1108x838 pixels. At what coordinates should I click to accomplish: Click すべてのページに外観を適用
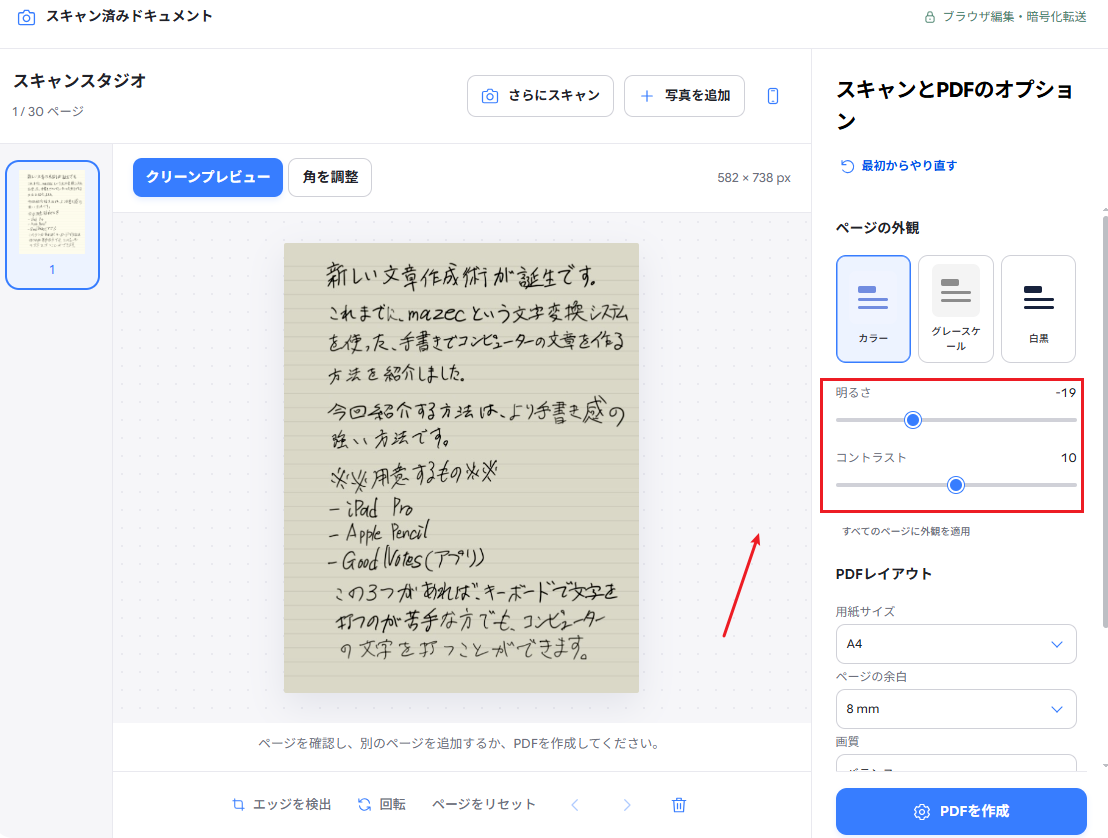pos(906,531)
